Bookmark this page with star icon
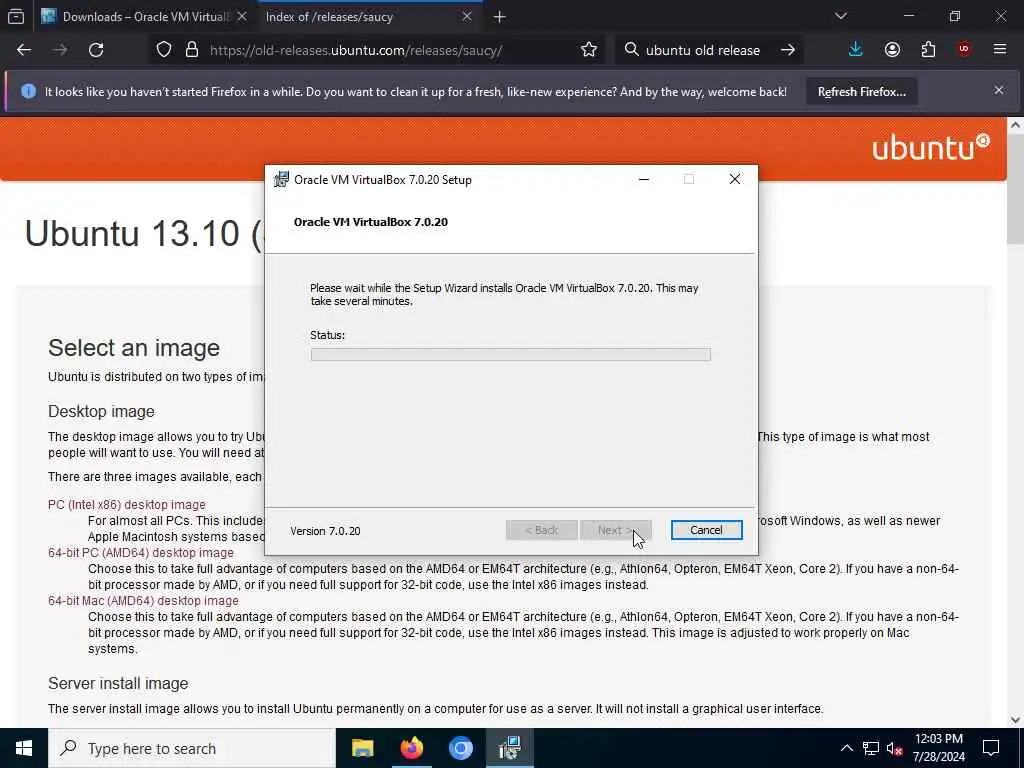 (588, 50)
